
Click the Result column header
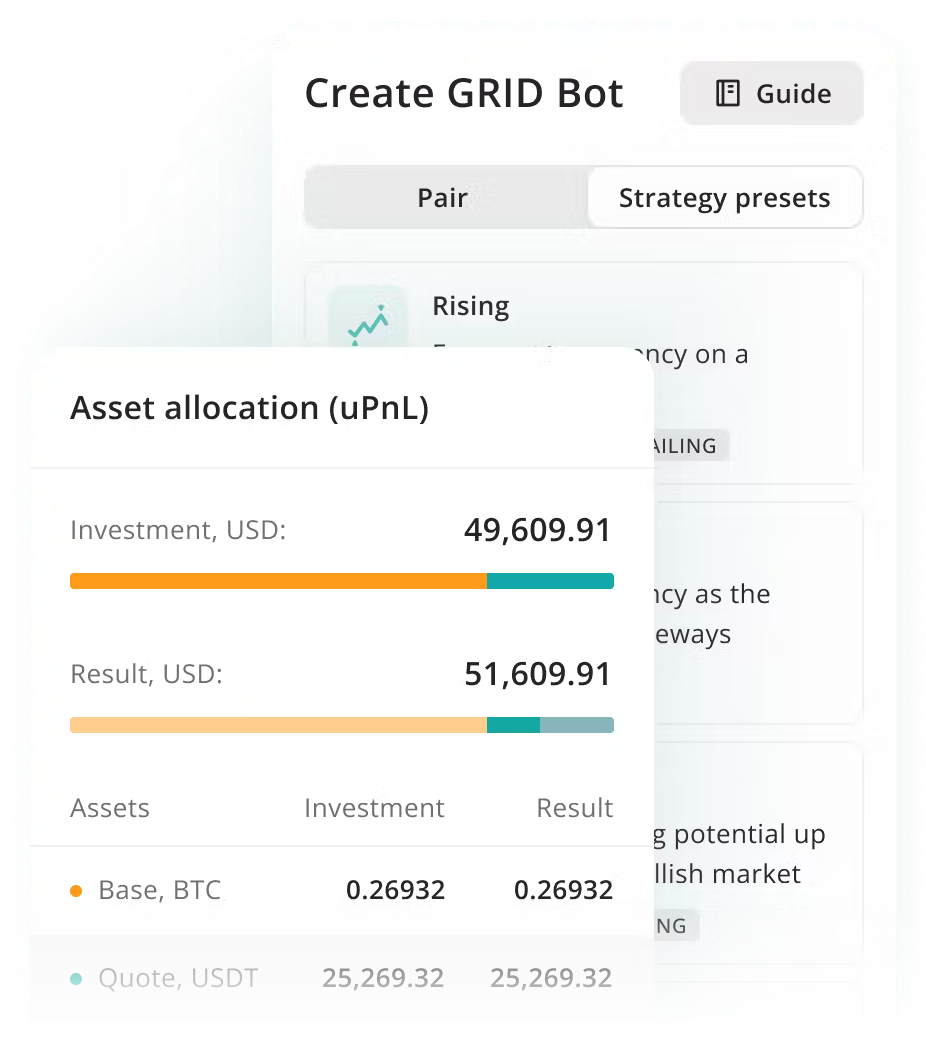click(574, 808)
